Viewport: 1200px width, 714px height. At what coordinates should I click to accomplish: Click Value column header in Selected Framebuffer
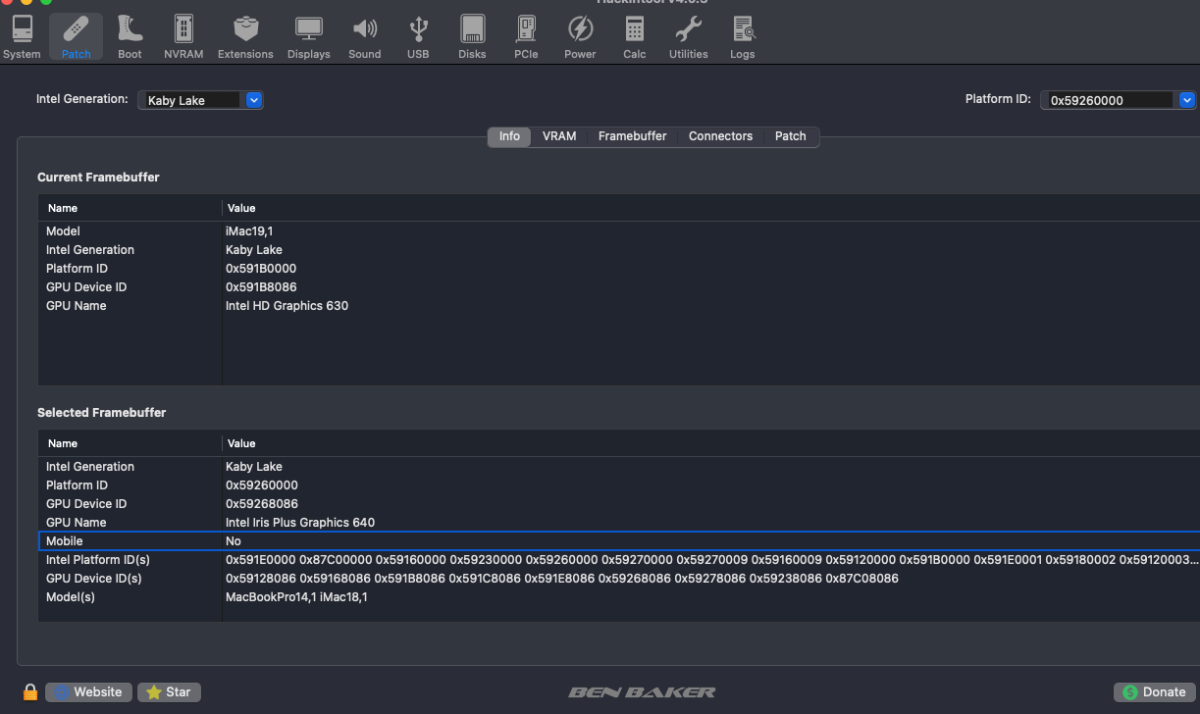pyautogui.click(x=711, y=443)
